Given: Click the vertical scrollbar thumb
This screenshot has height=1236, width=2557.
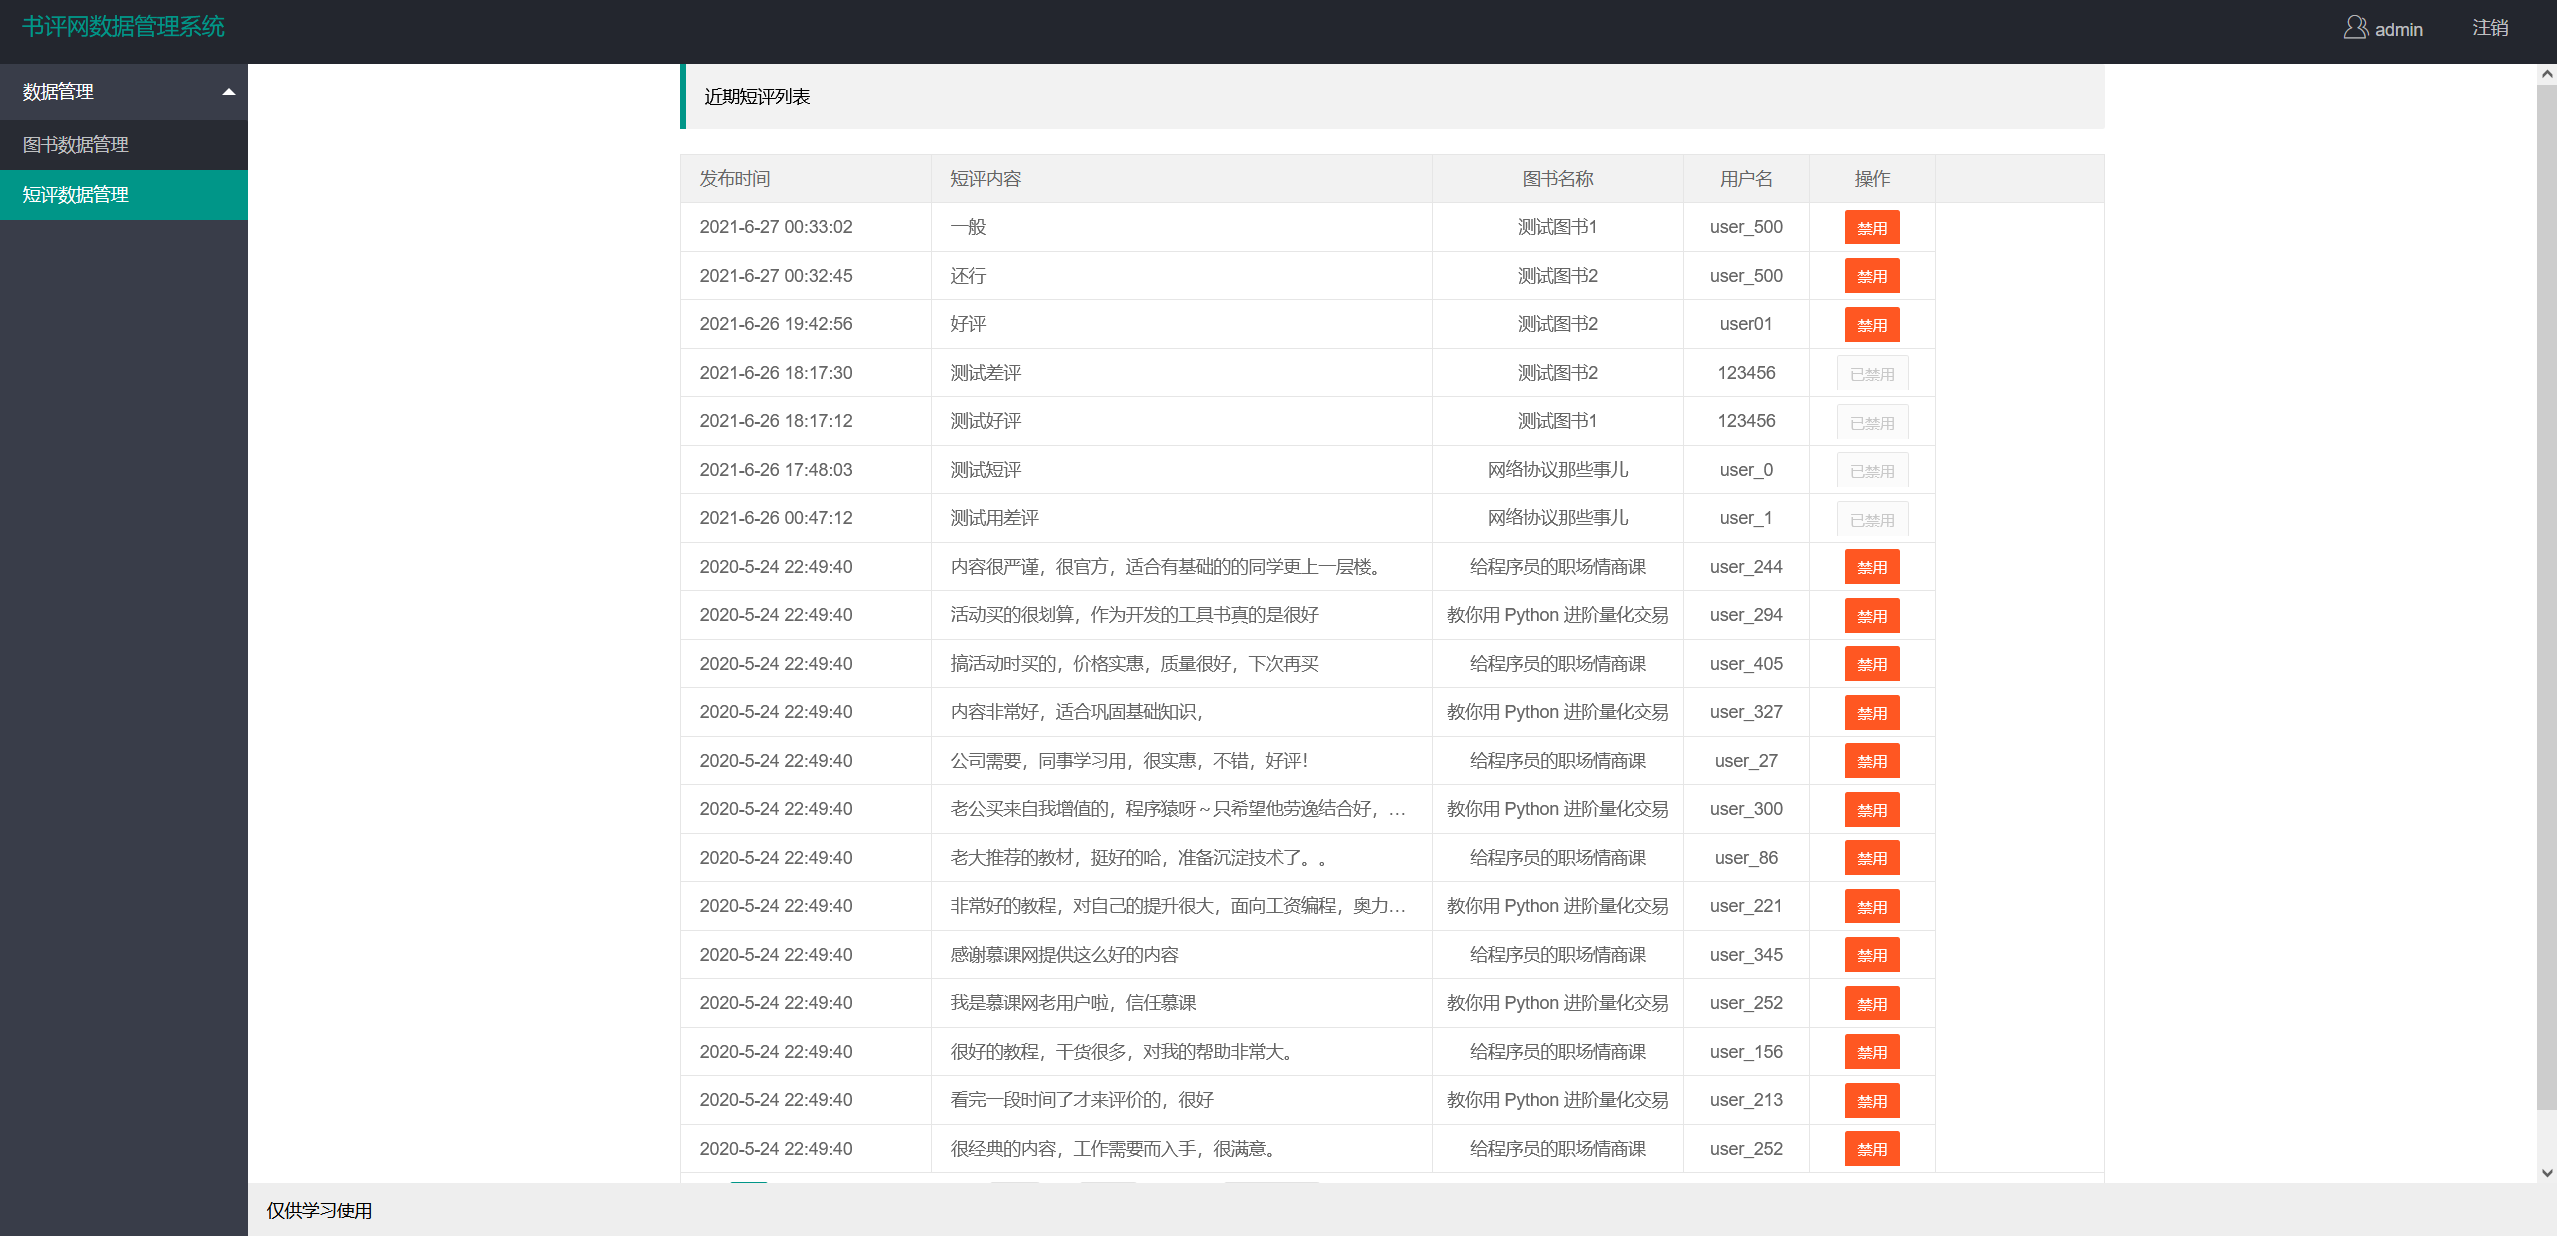Looking at the screenshot, I should click(2547, 597).
